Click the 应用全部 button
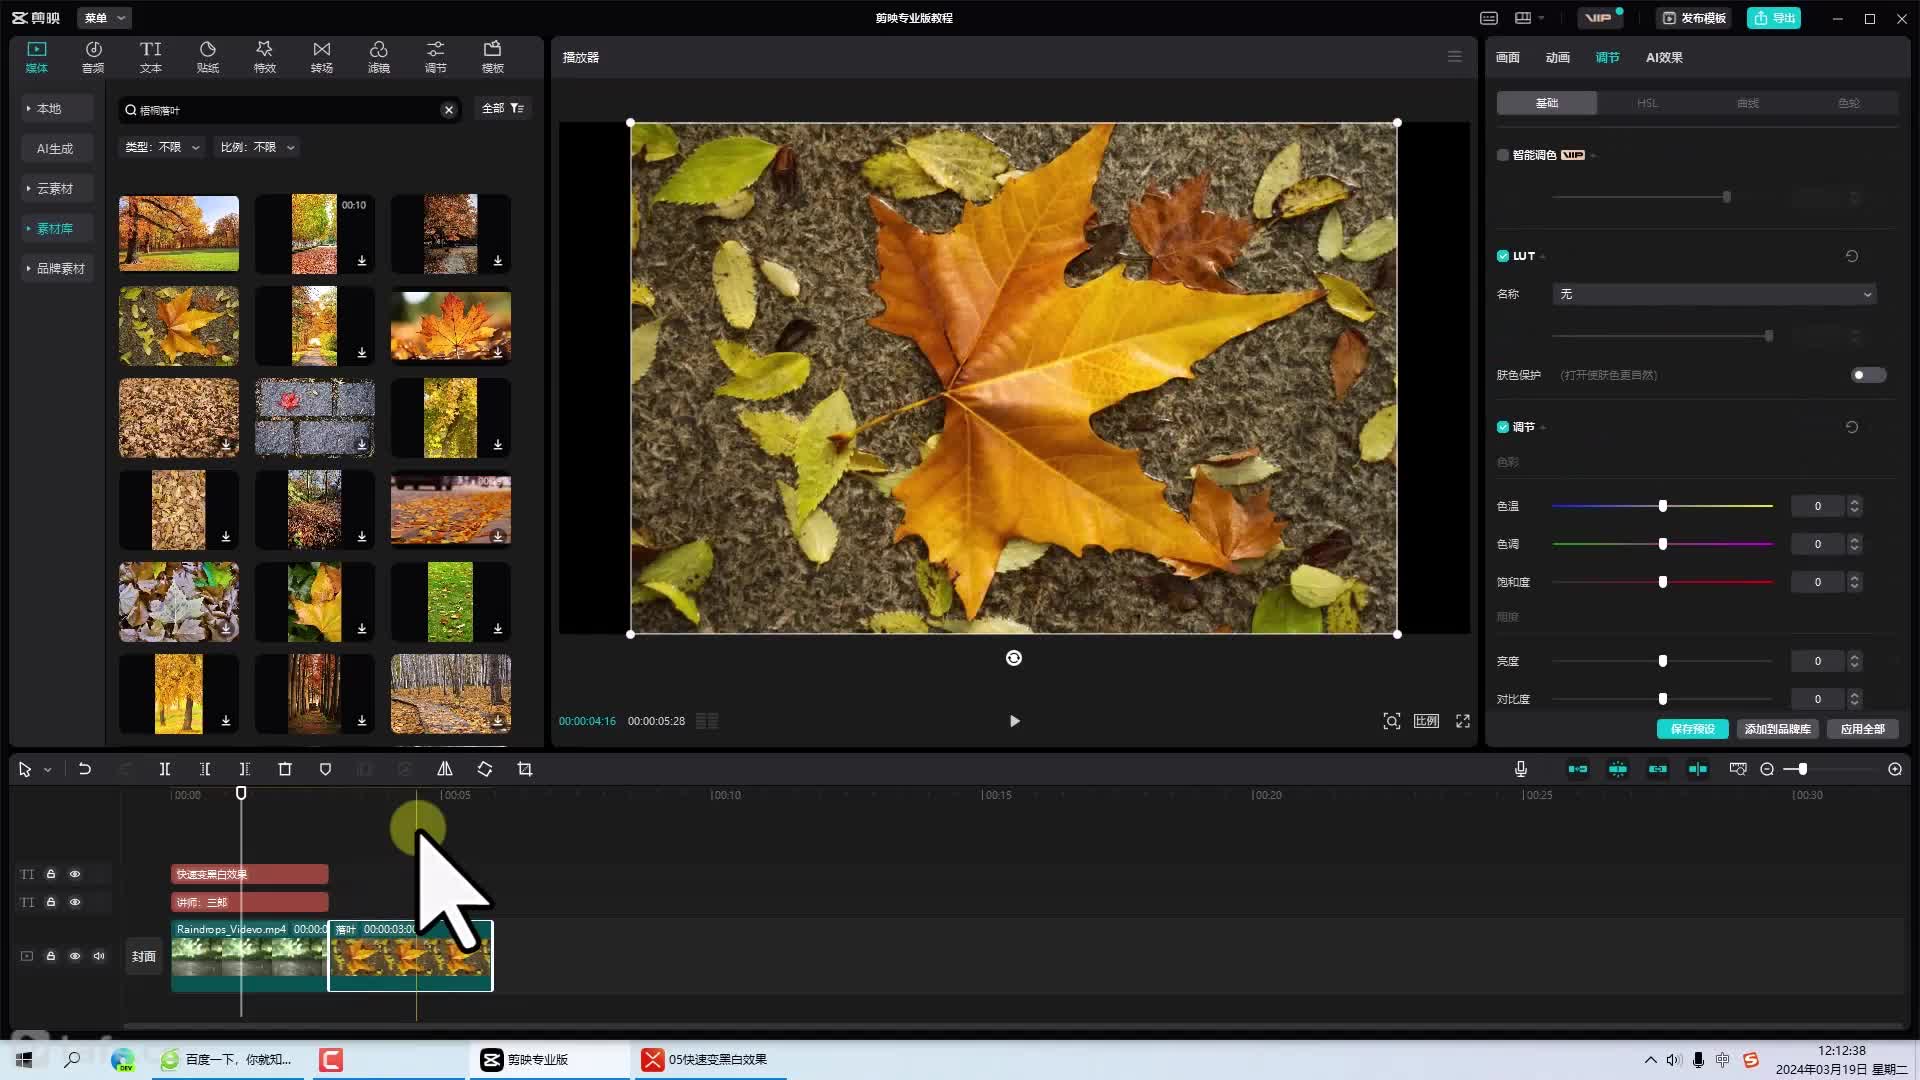This screenshot has height=1080, width=1920. tap(1862, 729)
